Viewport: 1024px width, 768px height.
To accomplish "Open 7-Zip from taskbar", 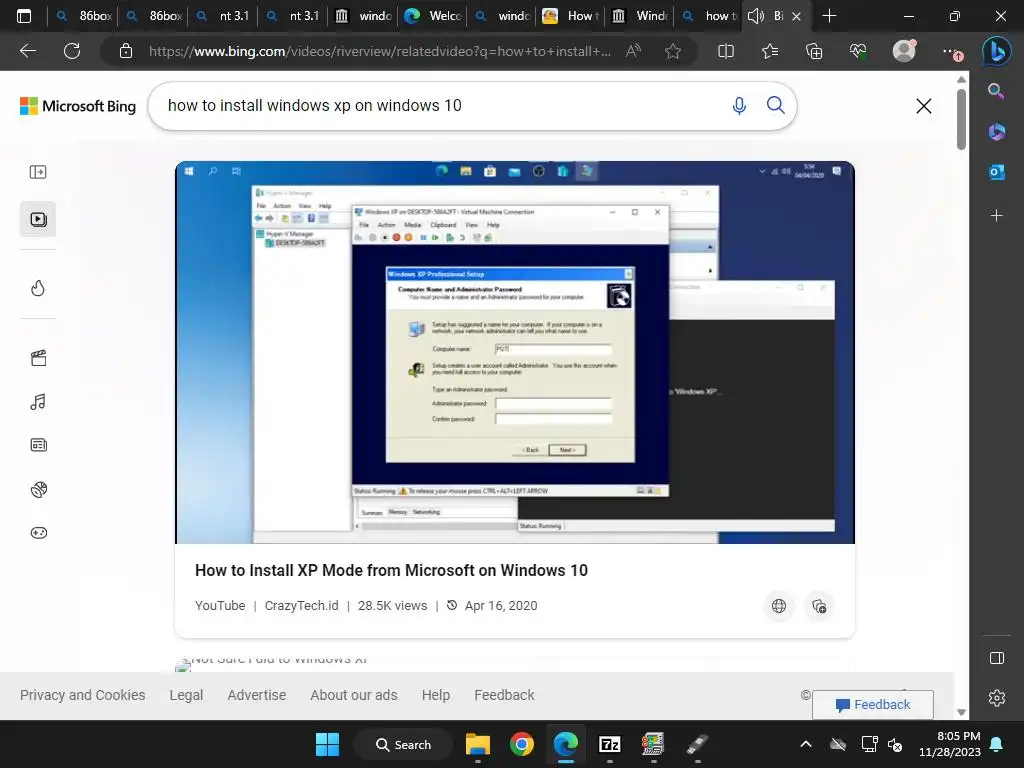I will click(609, 744).
